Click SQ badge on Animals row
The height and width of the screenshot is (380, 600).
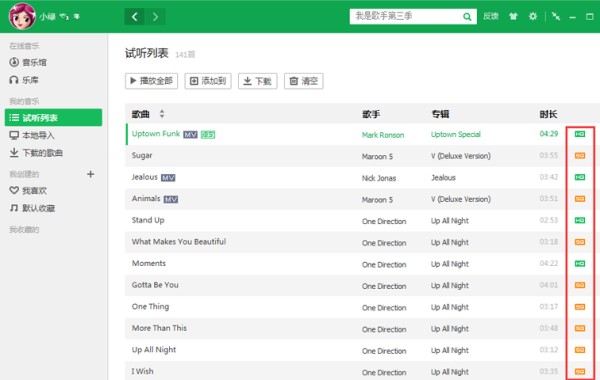(x=580, y=199)
